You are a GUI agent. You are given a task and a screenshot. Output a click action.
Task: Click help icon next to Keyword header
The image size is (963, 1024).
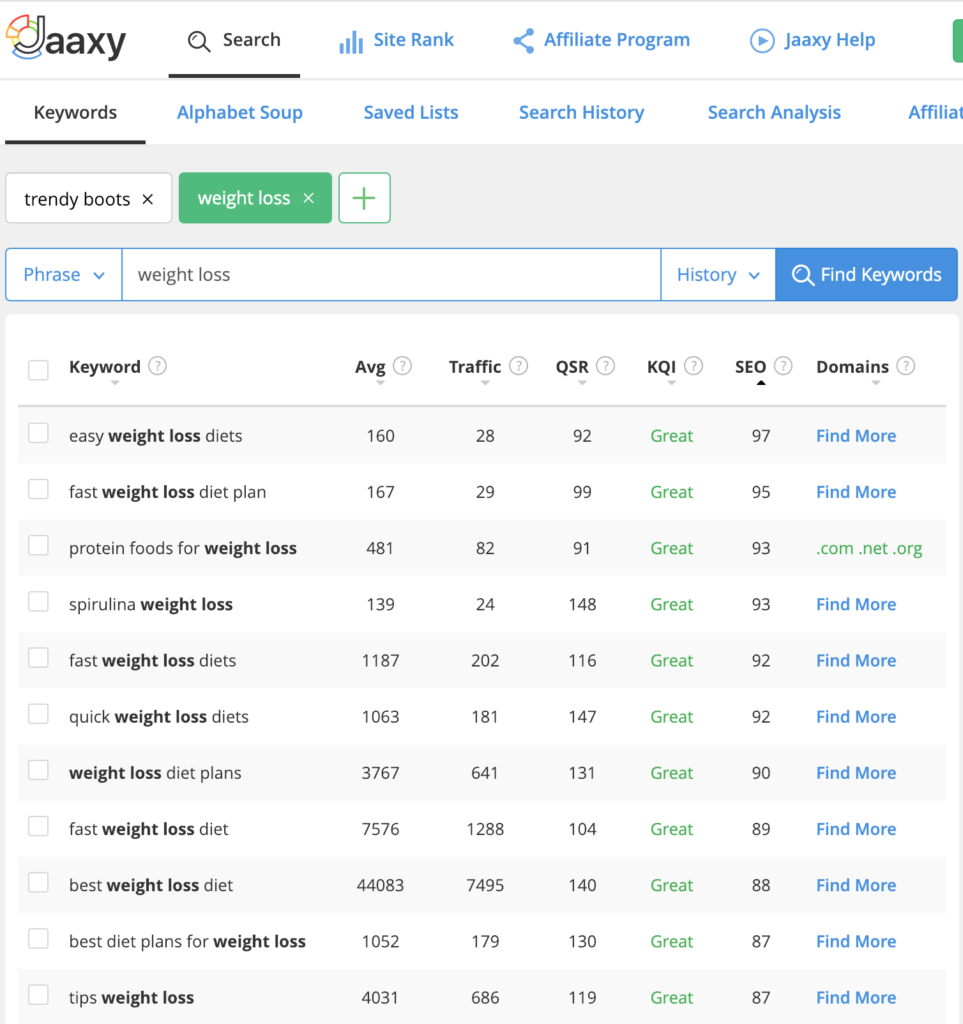coord(157,366)
